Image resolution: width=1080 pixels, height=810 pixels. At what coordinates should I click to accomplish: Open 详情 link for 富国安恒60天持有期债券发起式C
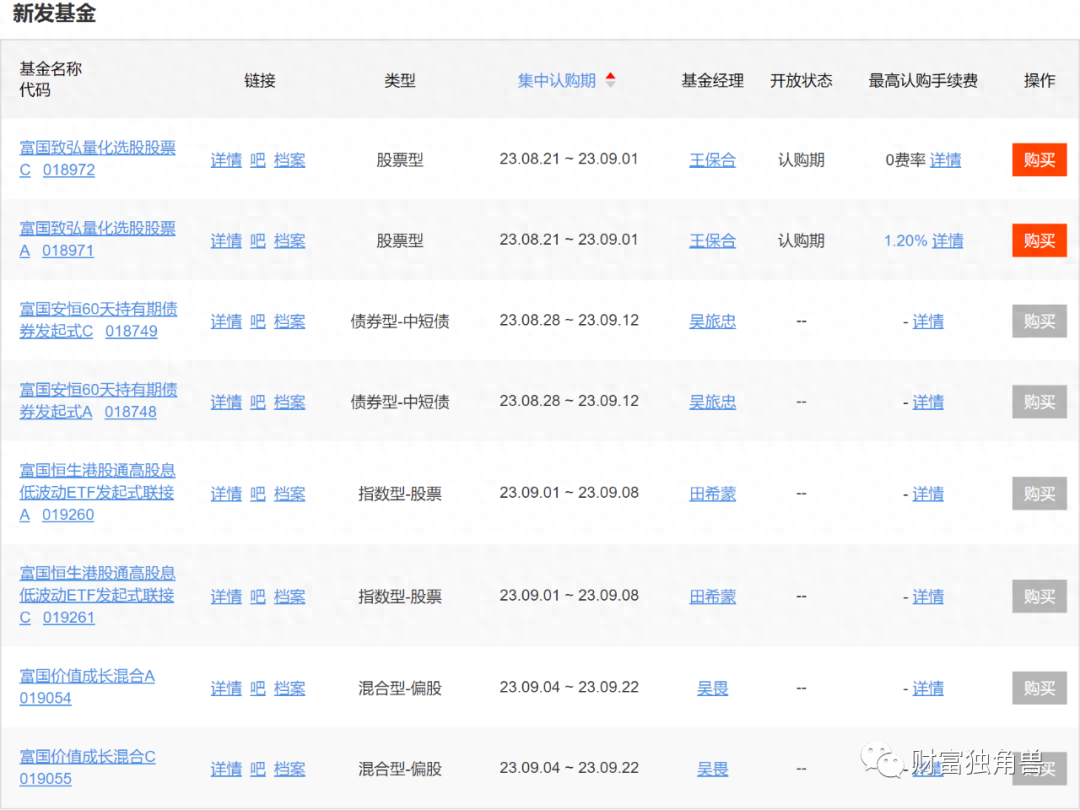pos(226,322)
